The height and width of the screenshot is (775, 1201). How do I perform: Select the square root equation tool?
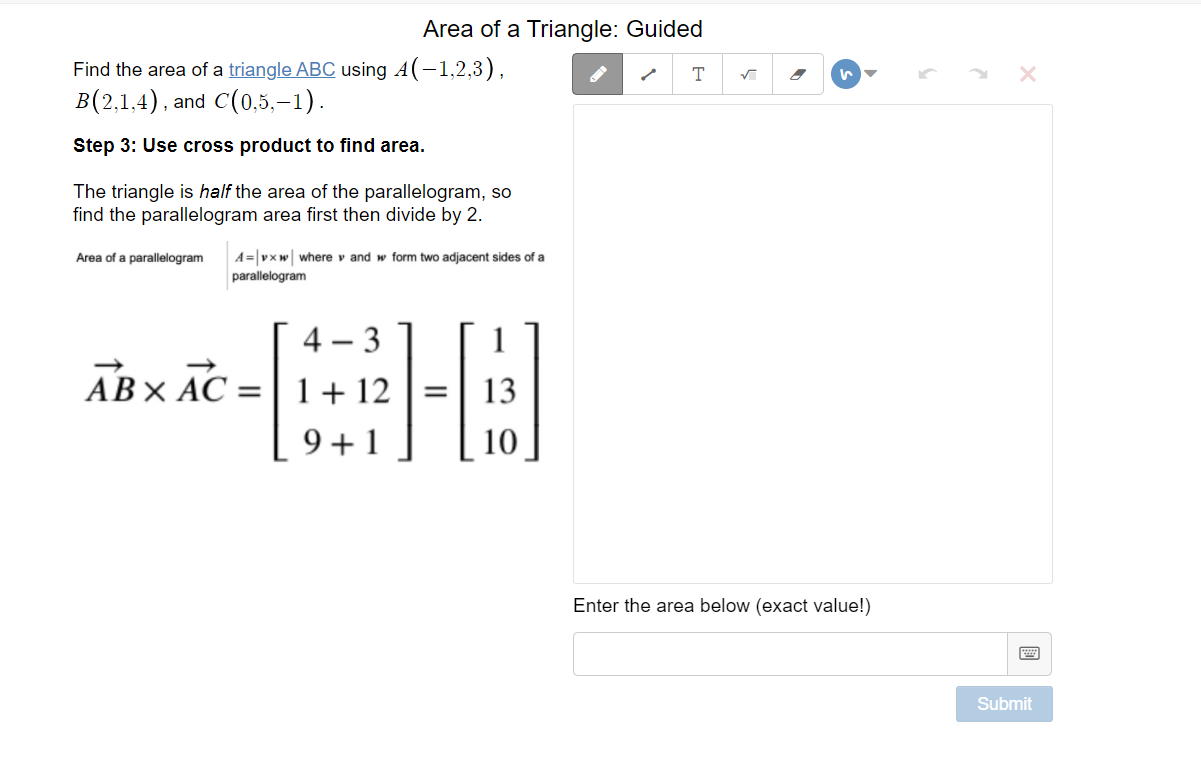747,73
